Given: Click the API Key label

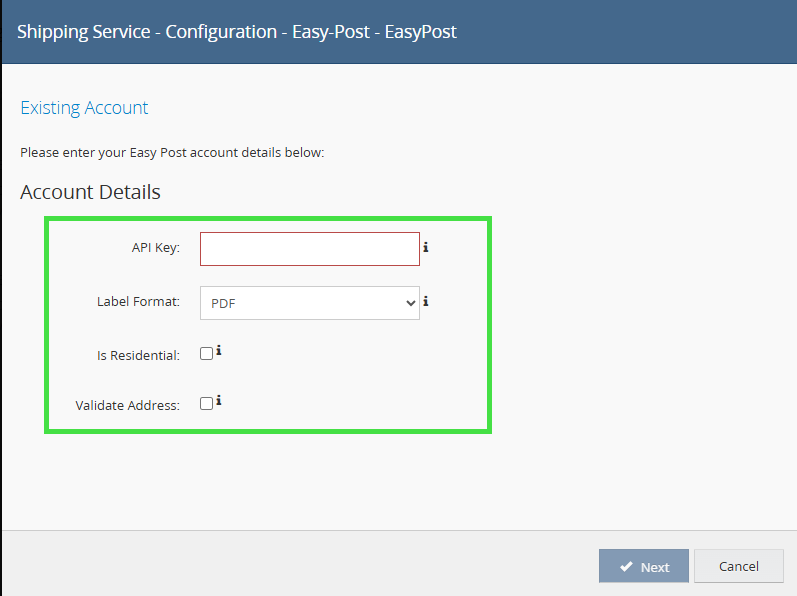Looking at the screenshot, I should click(x=156, y=247).
